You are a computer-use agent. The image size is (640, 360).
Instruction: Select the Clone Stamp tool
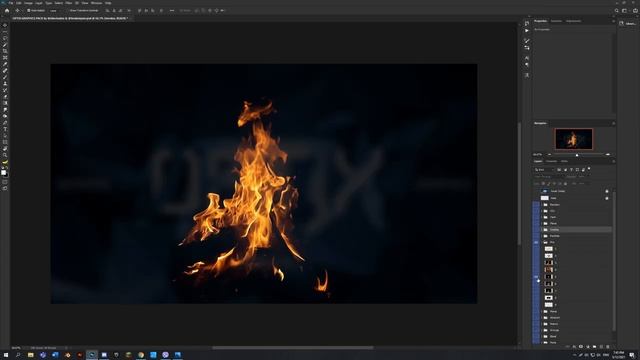point(5,84)
